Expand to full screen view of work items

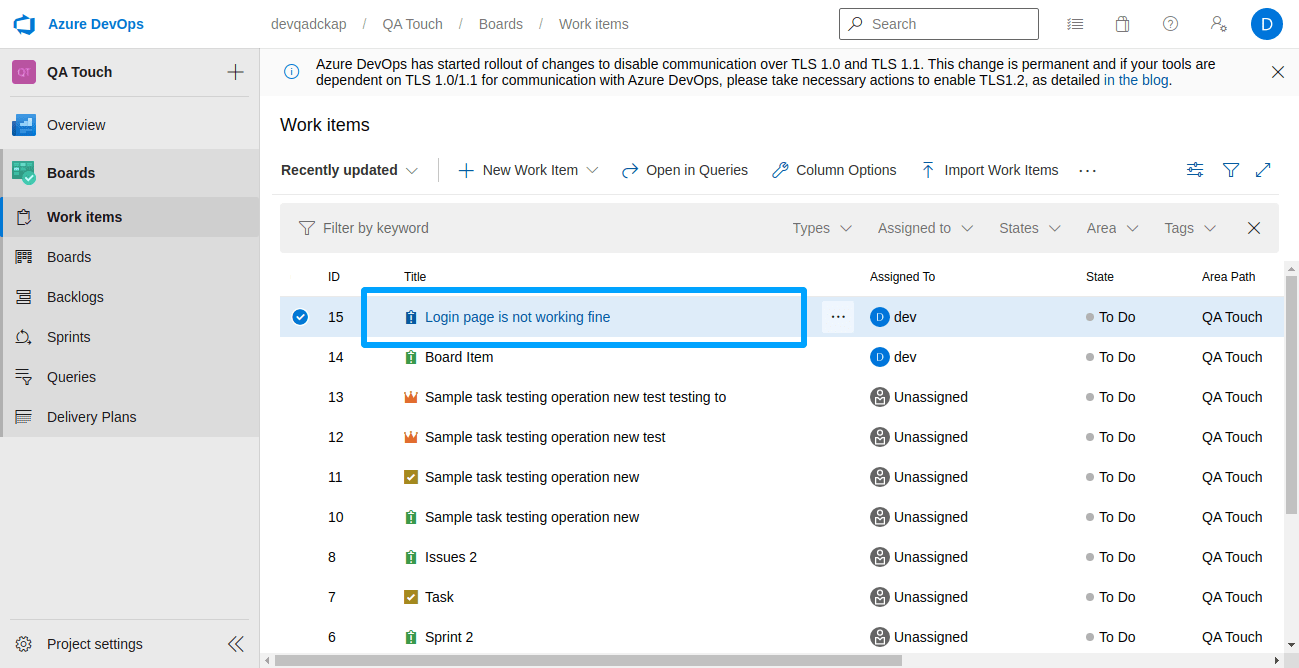pyautogui.click(x=1263, y=170)
